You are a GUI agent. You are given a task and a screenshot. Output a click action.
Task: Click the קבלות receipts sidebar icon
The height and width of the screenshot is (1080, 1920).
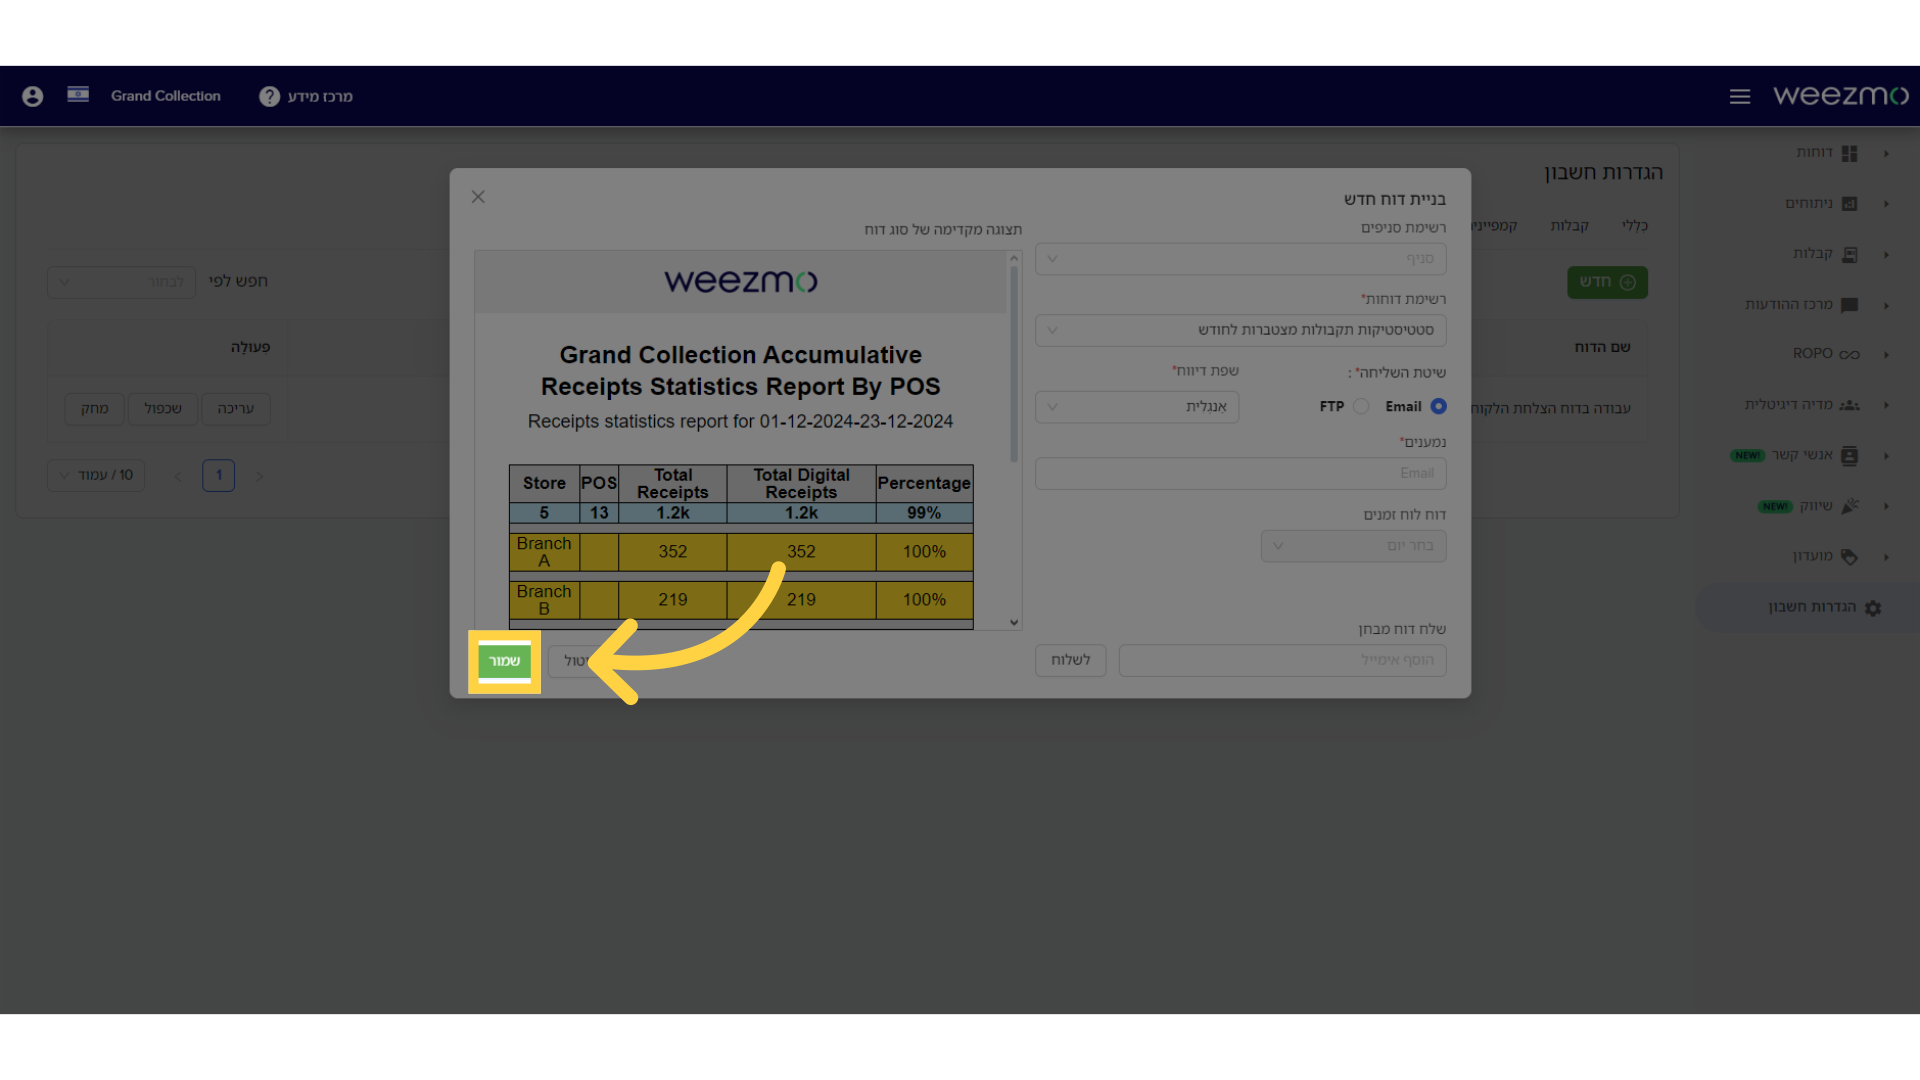coord(1850,254)
